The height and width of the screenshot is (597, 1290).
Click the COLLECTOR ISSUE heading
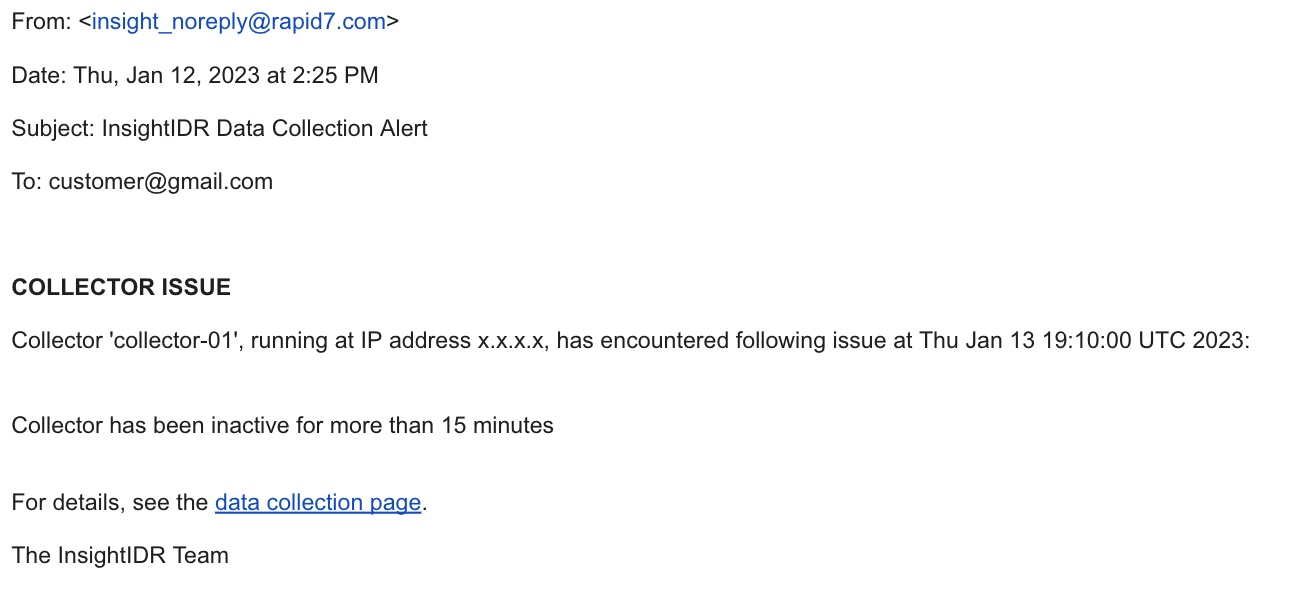click(x=121, y=288)
